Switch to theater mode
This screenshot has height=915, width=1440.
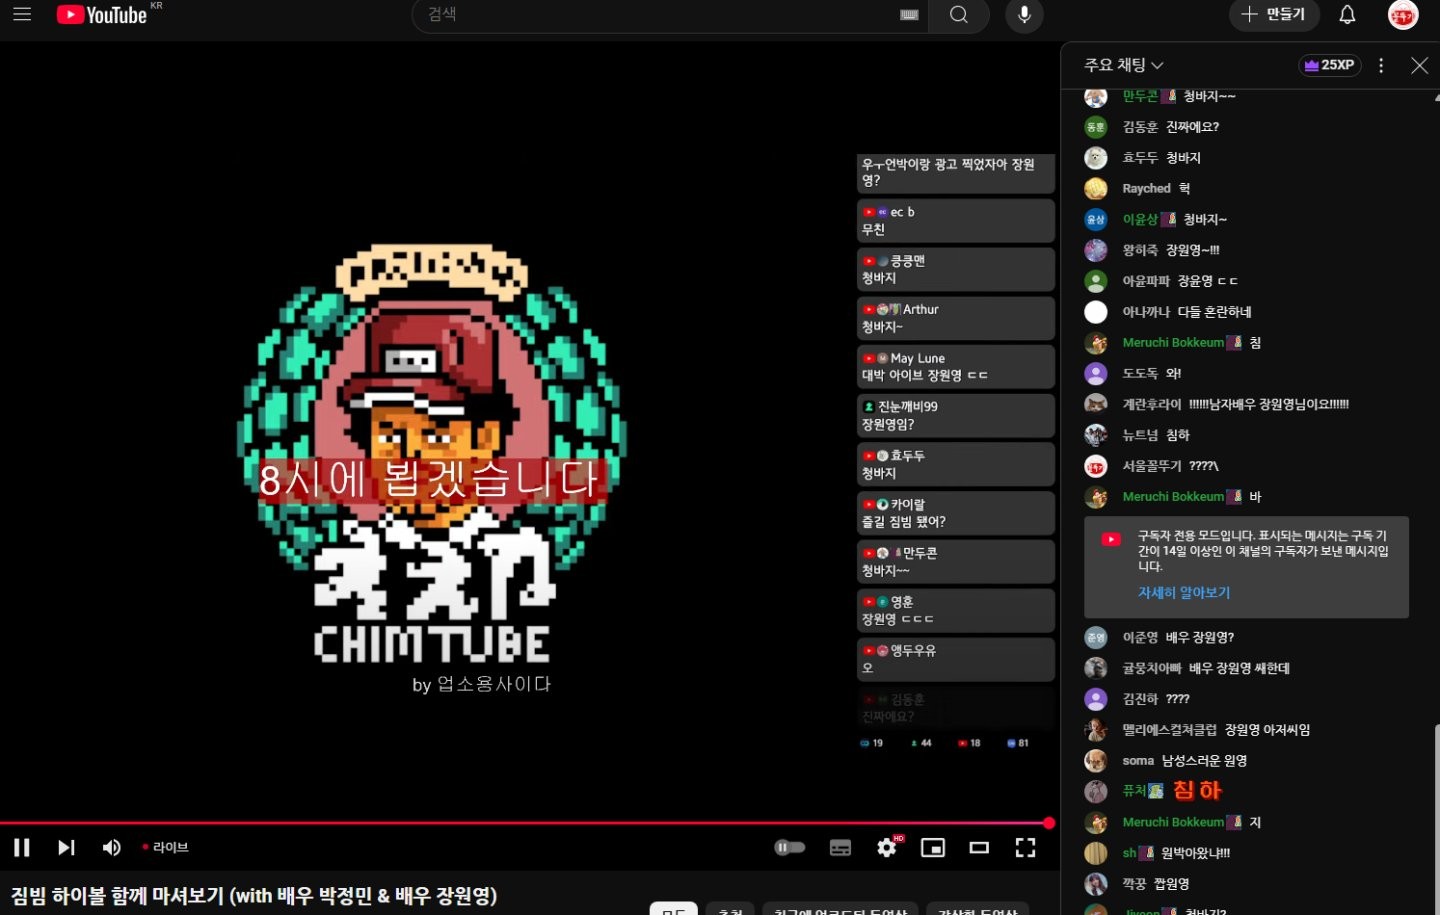pyautogui.click(x=979, y=848)
